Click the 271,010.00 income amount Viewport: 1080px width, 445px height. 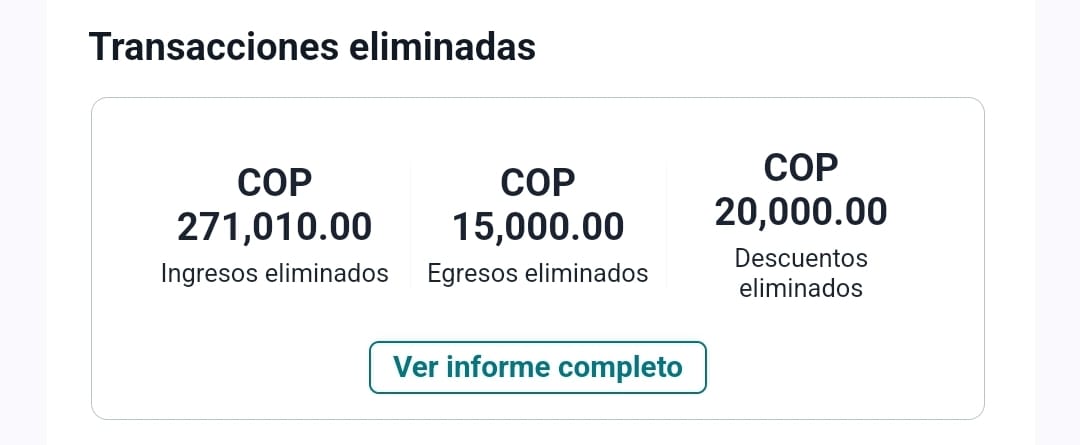coord(274,227)
